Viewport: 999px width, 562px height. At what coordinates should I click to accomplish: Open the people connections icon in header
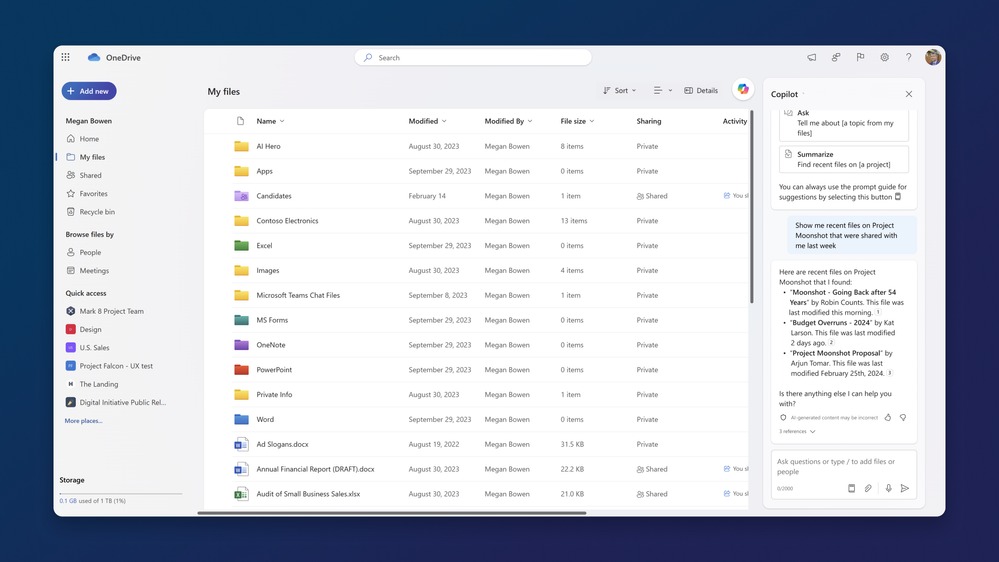pyautogui.click(x=836, y=57)
